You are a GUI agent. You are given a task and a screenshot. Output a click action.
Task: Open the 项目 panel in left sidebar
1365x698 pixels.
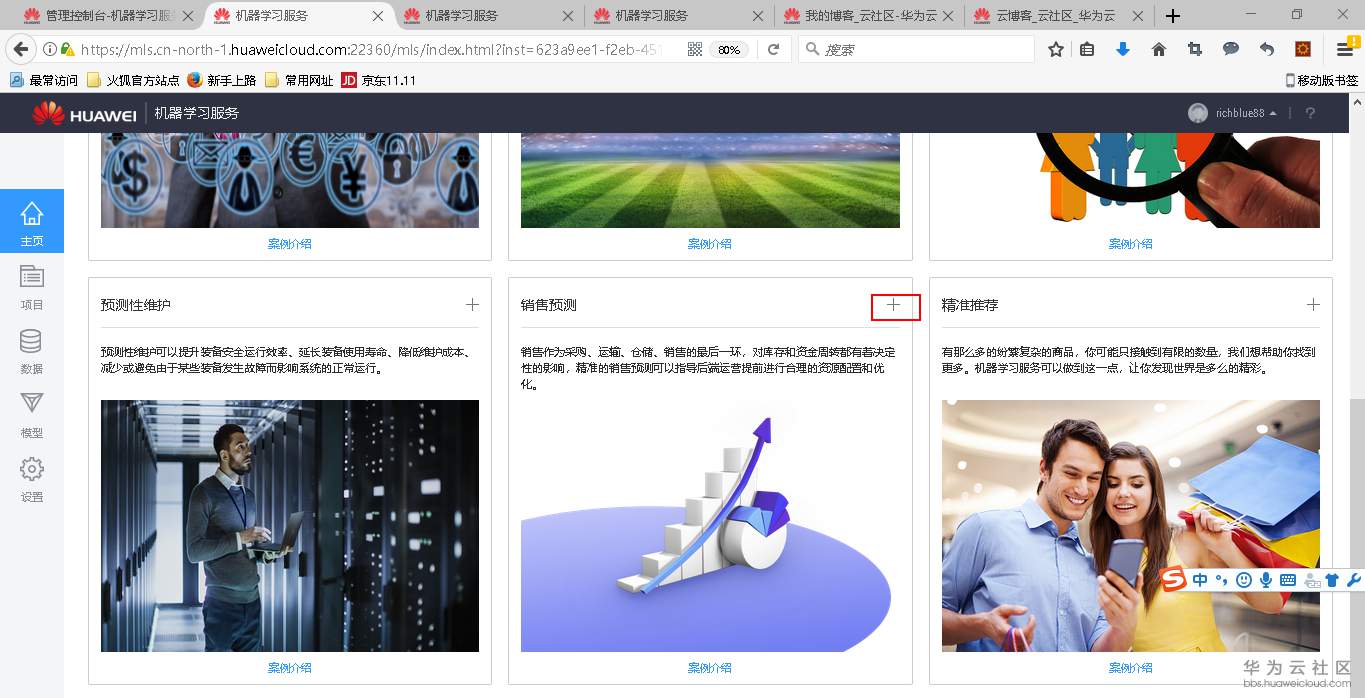point(31,285)
